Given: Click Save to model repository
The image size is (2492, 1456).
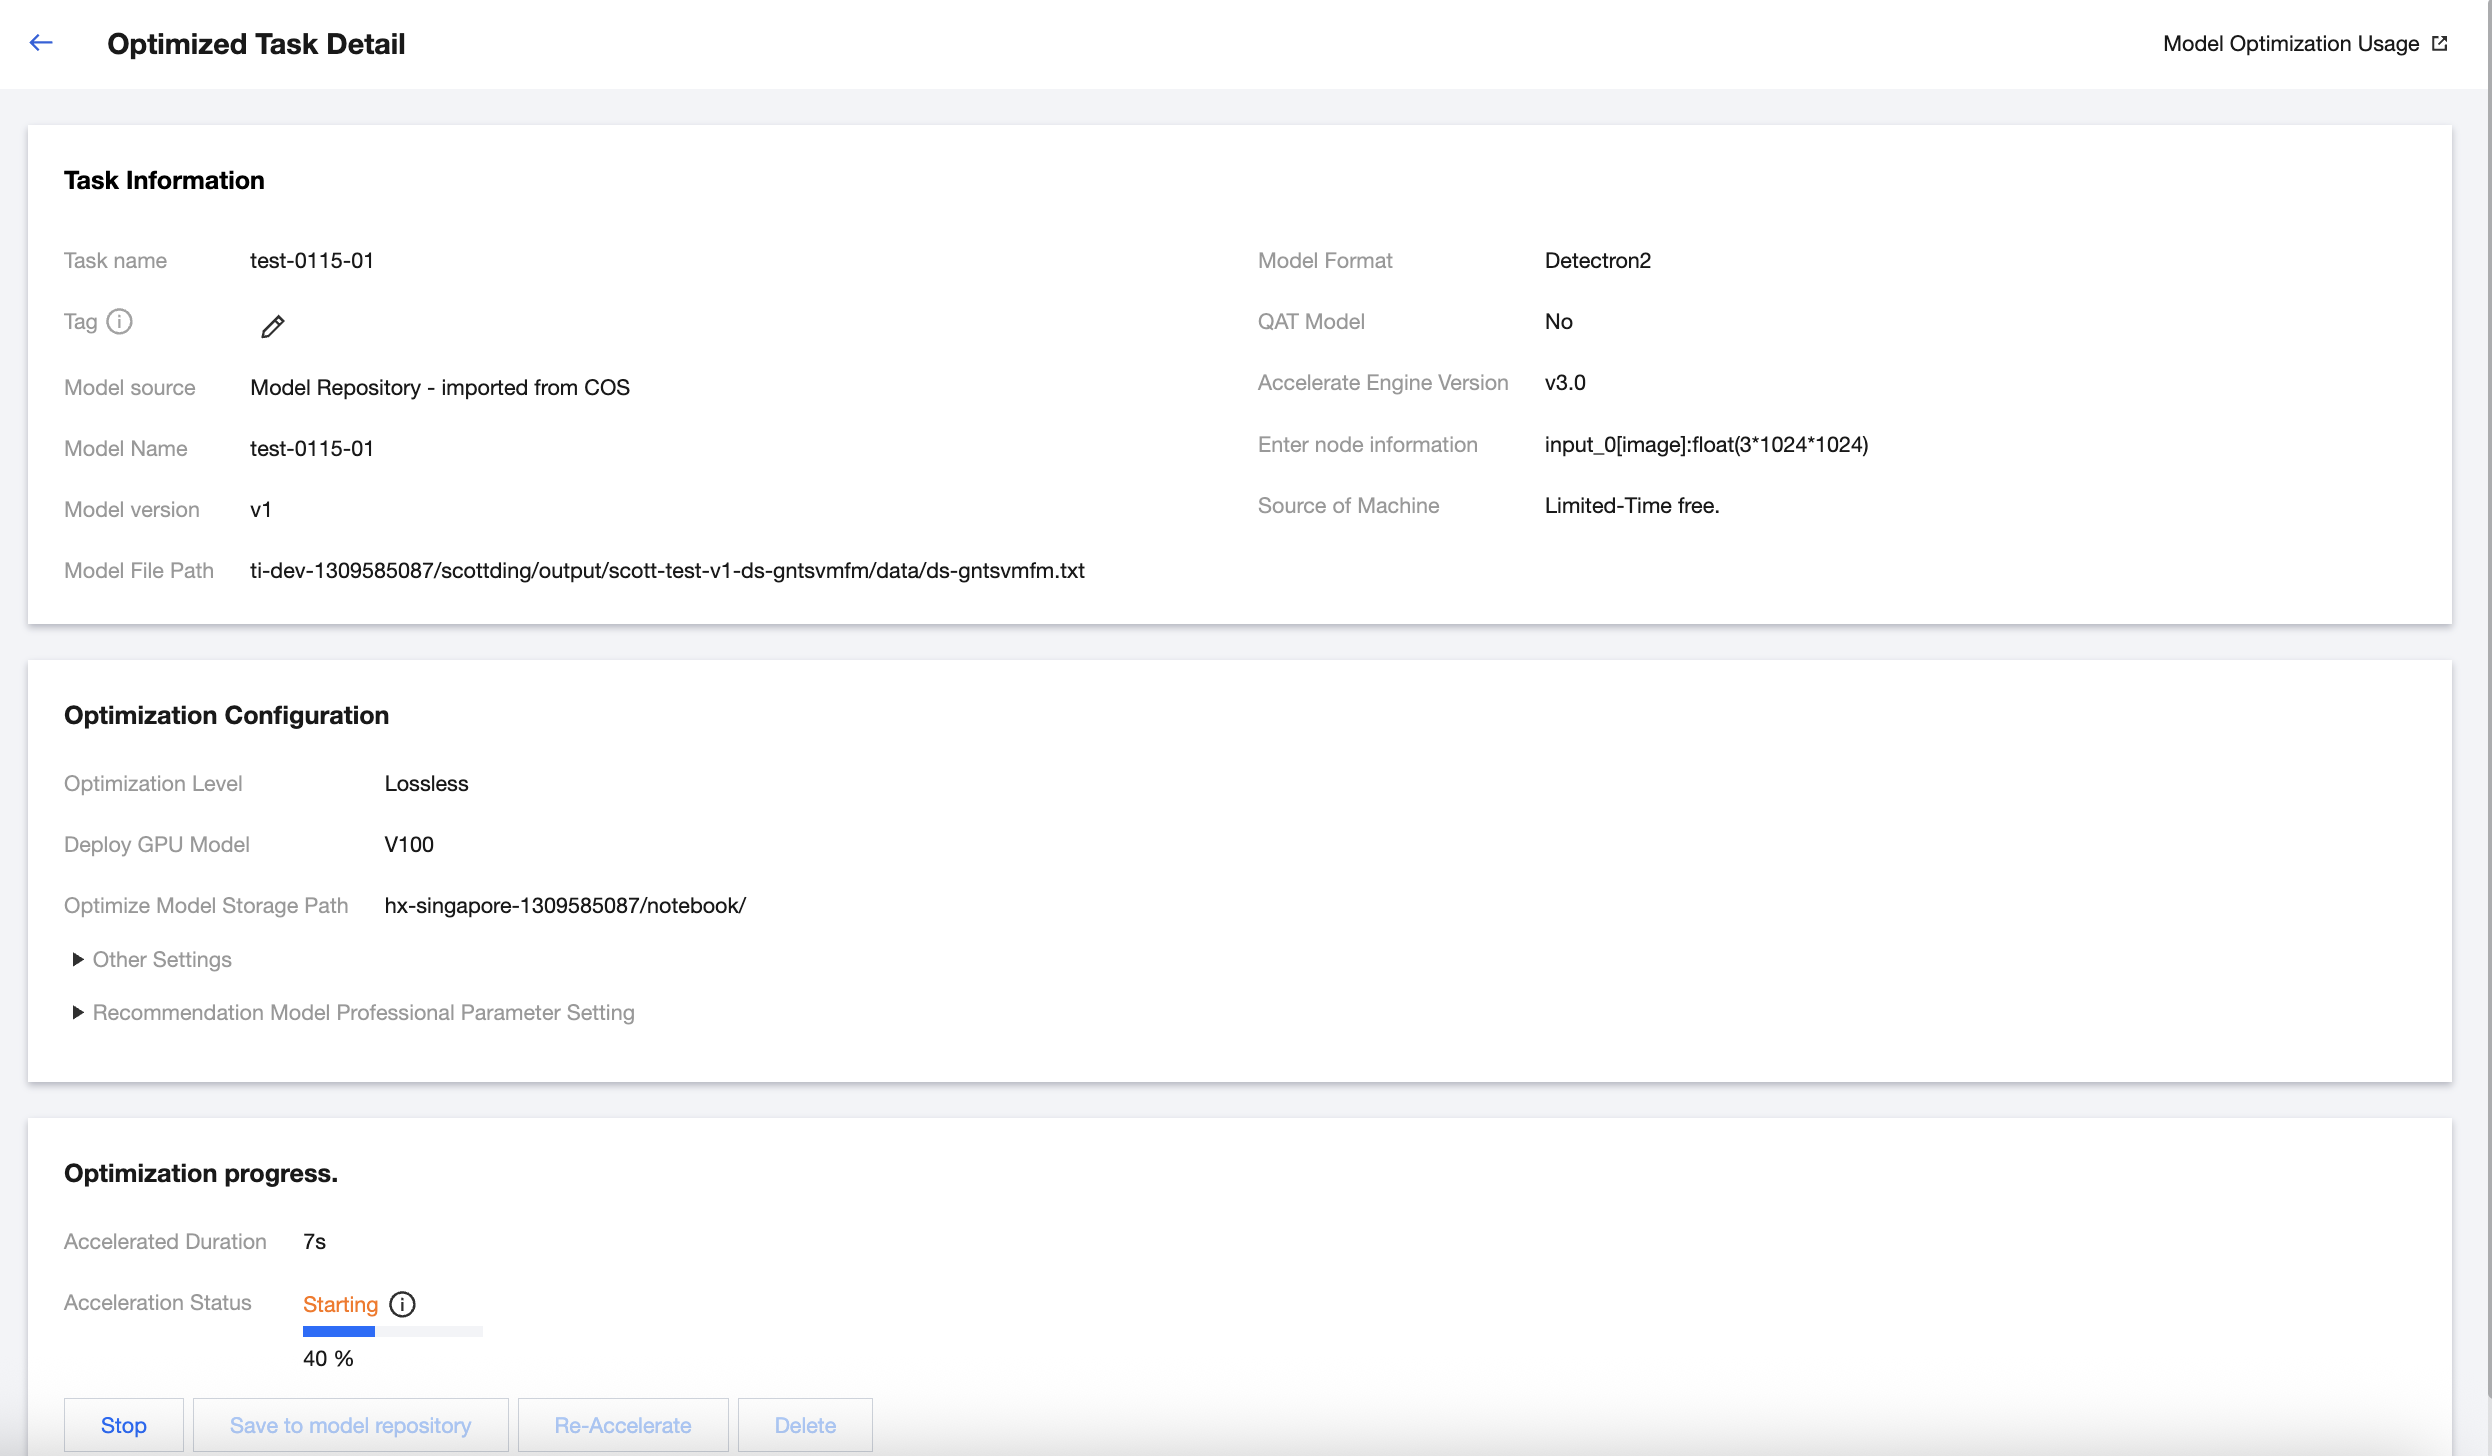Looking at the screenshot, I should coord(350,1425).
